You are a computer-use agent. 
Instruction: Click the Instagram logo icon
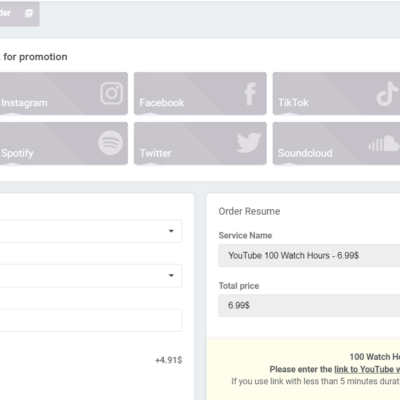click(x=112, y=93)
